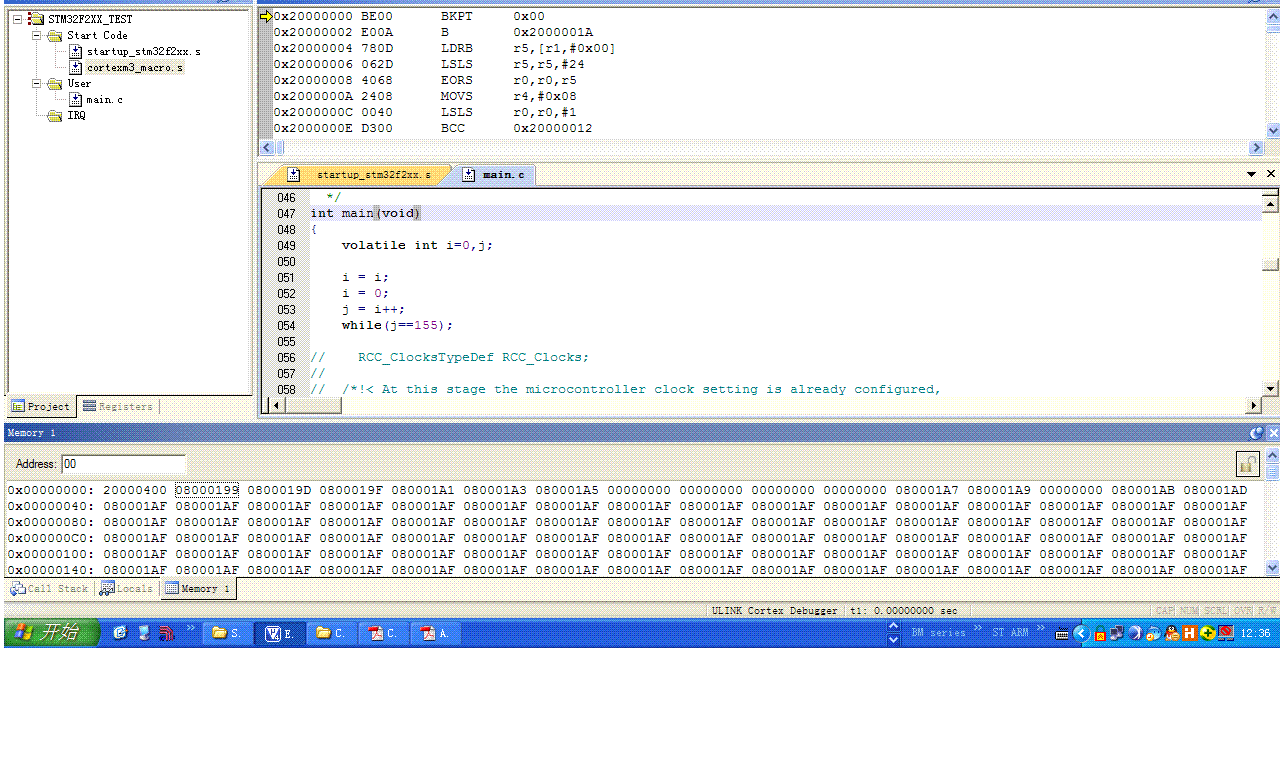
Task: Click the Internet Explorer quick launch icon
Action: tap(120, 633)
